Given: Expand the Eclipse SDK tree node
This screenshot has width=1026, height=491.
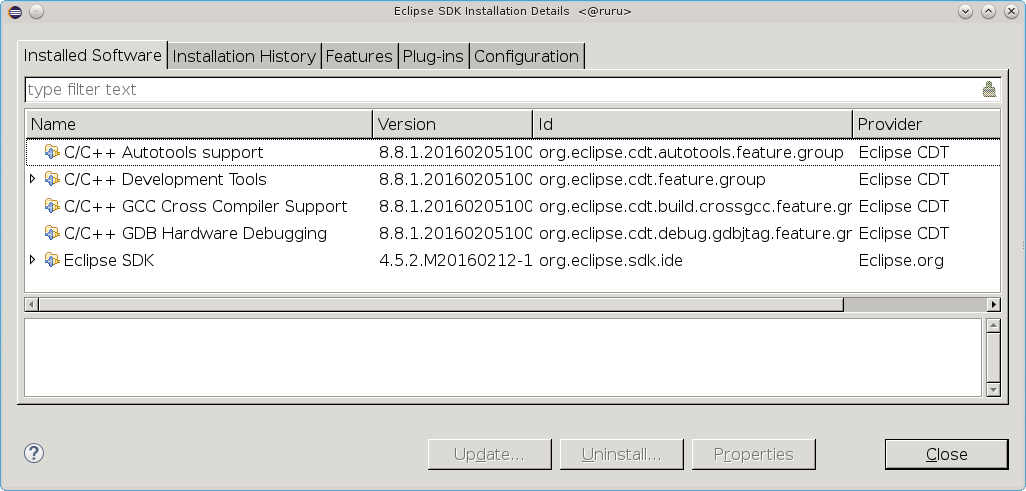Looking at the screenshot, I should click(33, 260).
